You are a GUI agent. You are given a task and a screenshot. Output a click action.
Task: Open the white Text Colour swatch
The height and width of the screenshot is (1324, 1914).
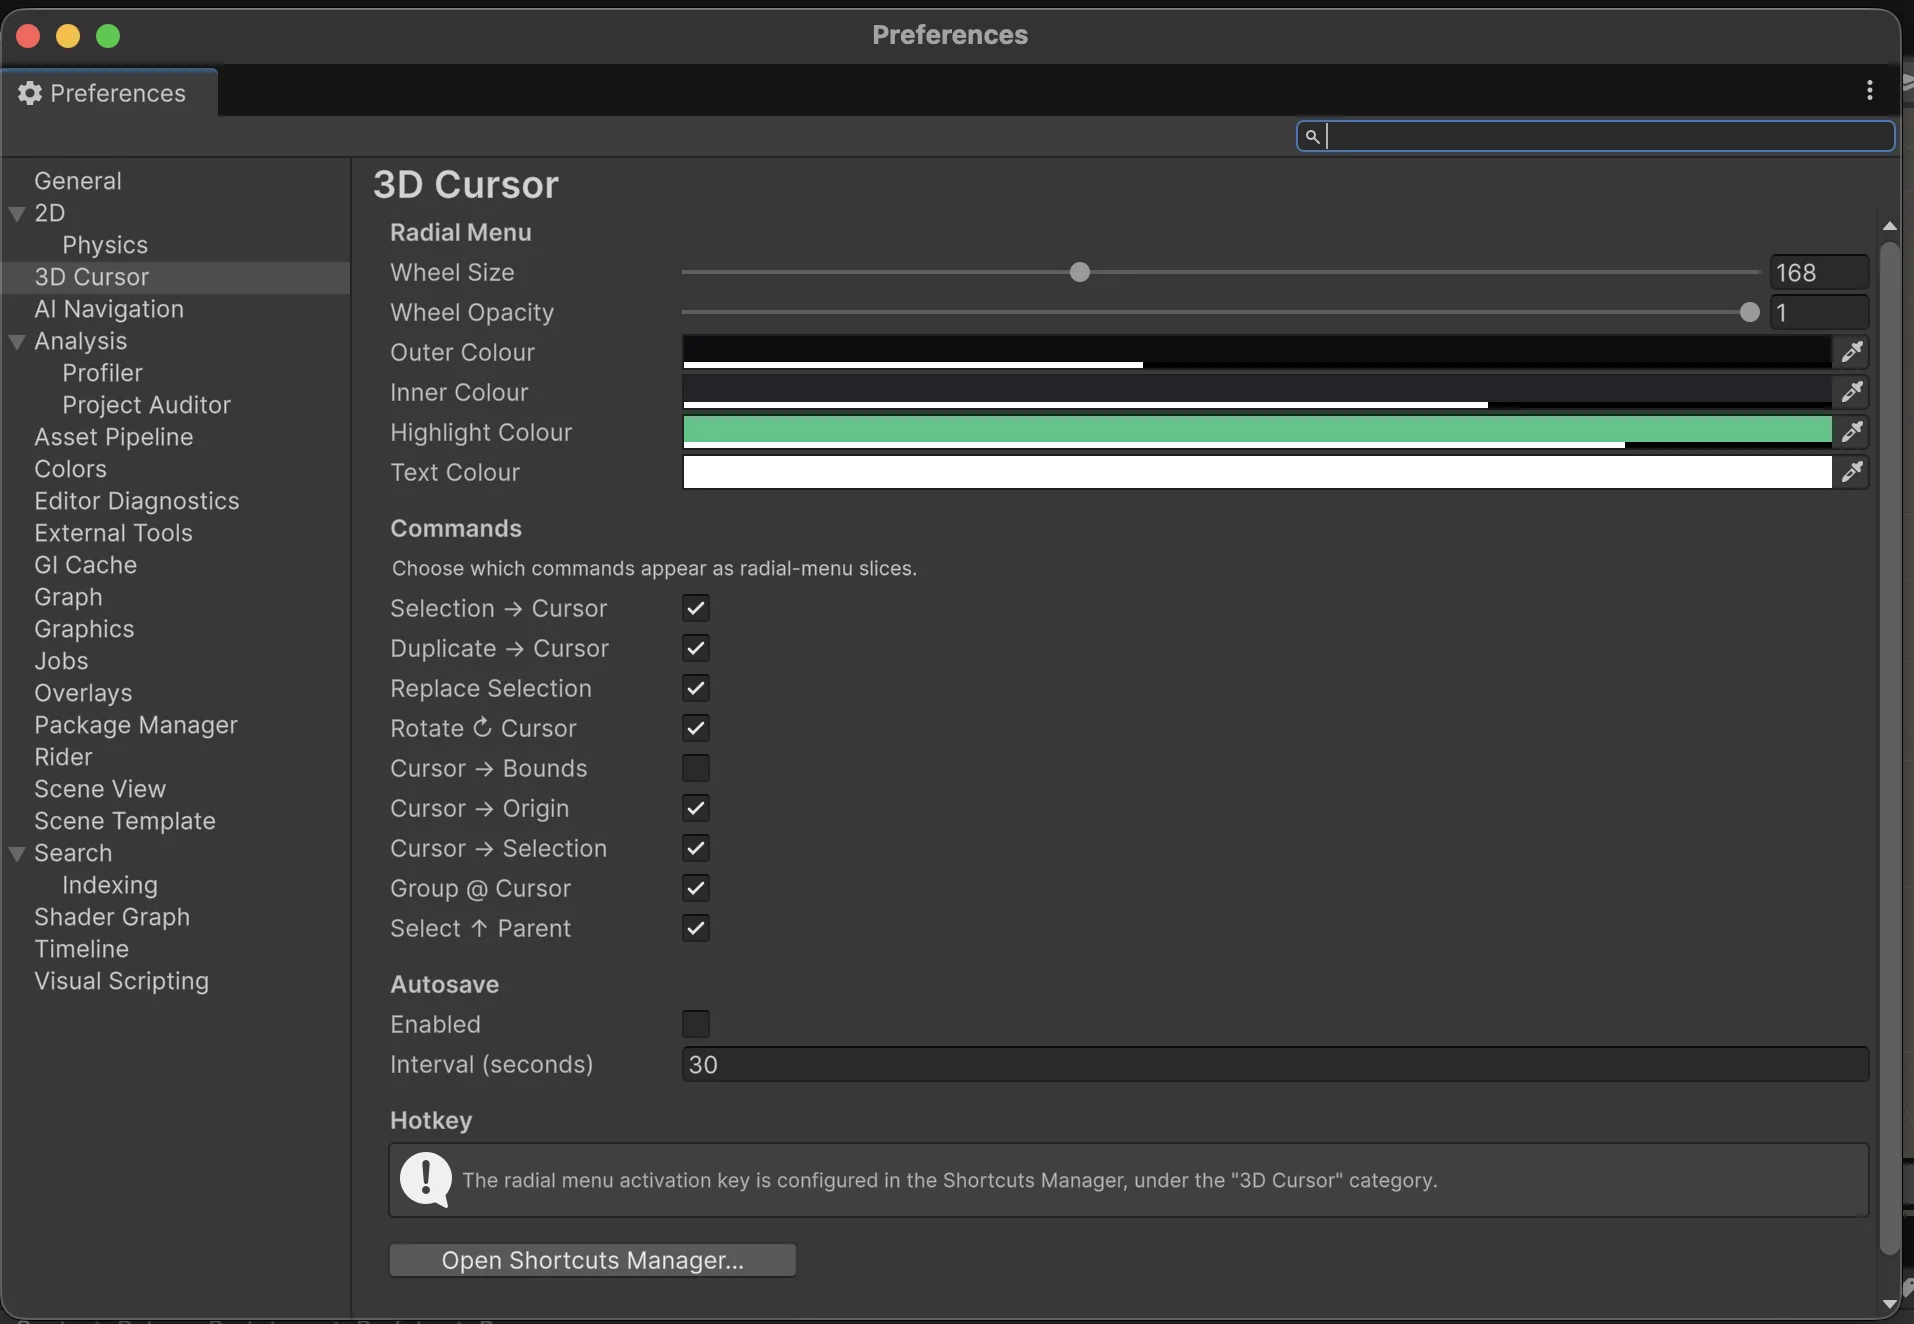[x=1257, y=472]
